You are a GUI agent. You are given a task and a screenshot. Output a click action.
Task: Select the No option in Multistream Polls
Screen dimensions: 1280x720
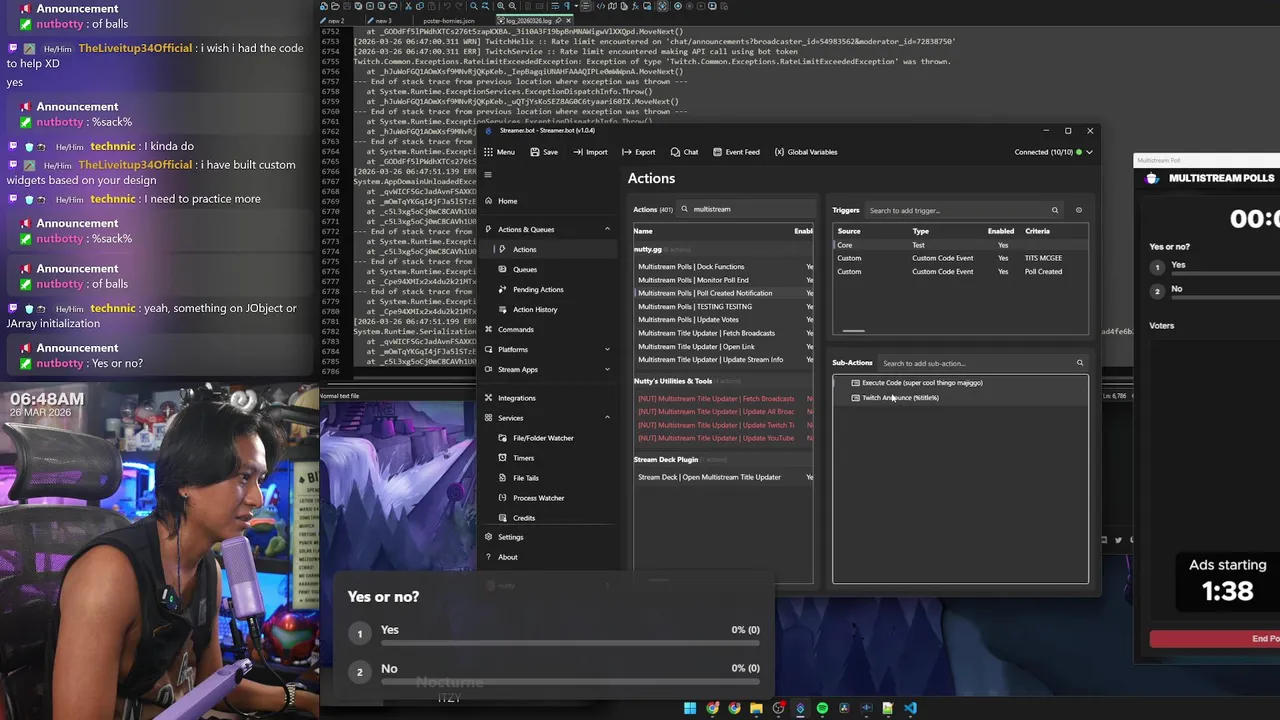pos(1214,290)
